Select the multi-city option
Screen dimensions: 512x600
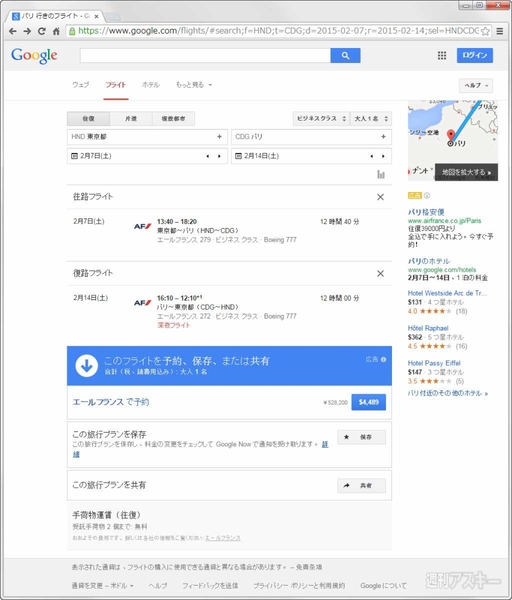click(173, 119)
